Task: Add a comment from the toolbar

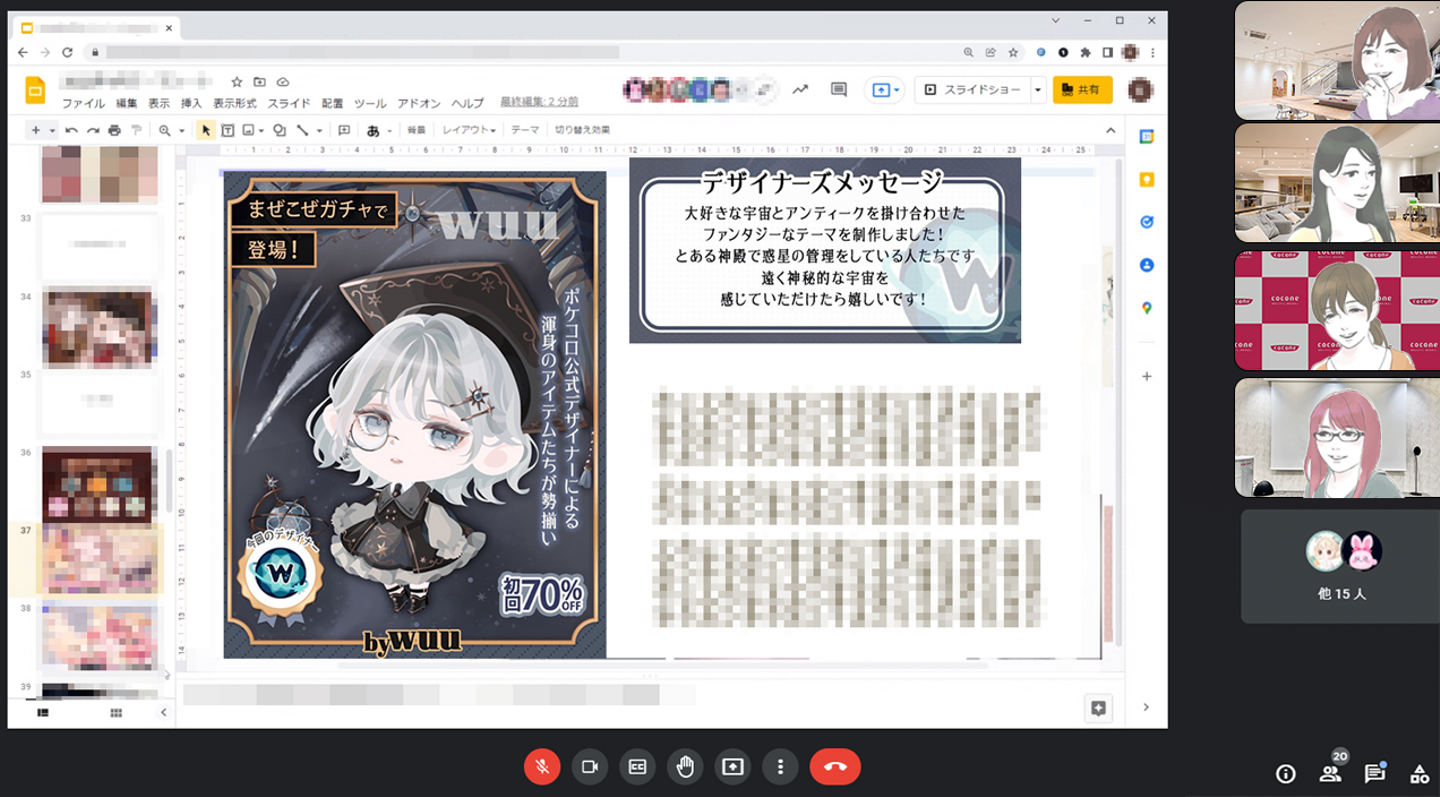Action: pyautogui.click(x=344, y=130)
